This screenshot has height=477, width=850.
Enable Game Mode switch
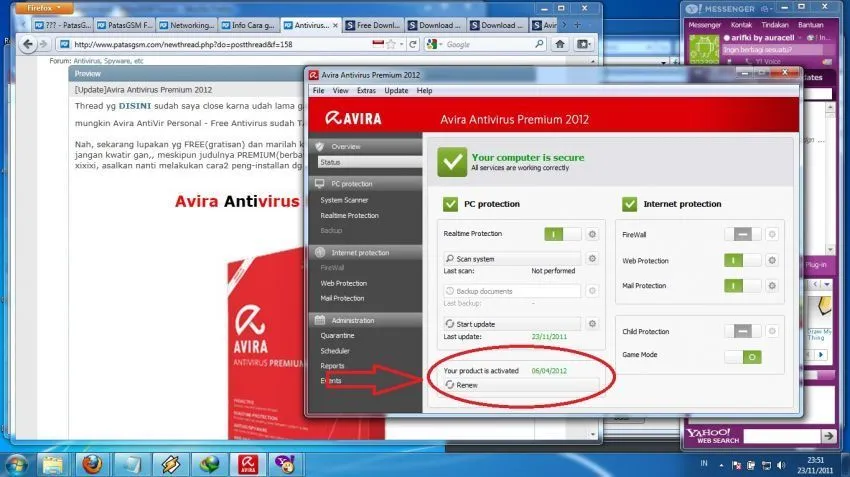tap(742, 357)
